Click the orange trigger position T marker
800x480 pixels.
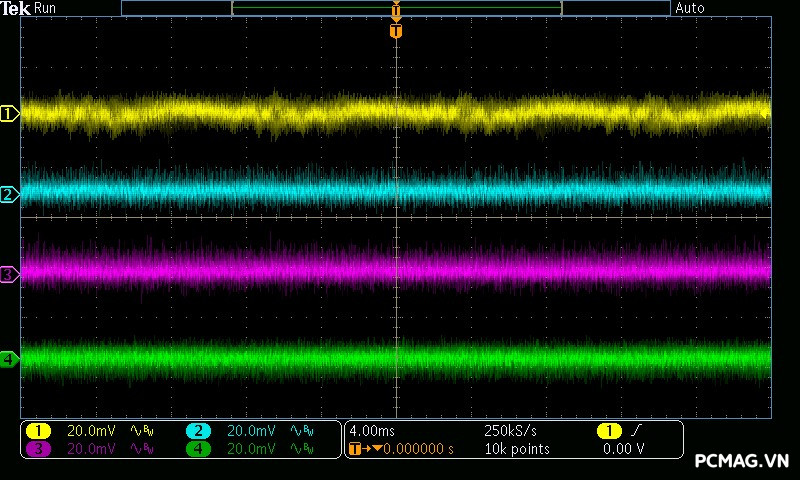pos(396,31)
